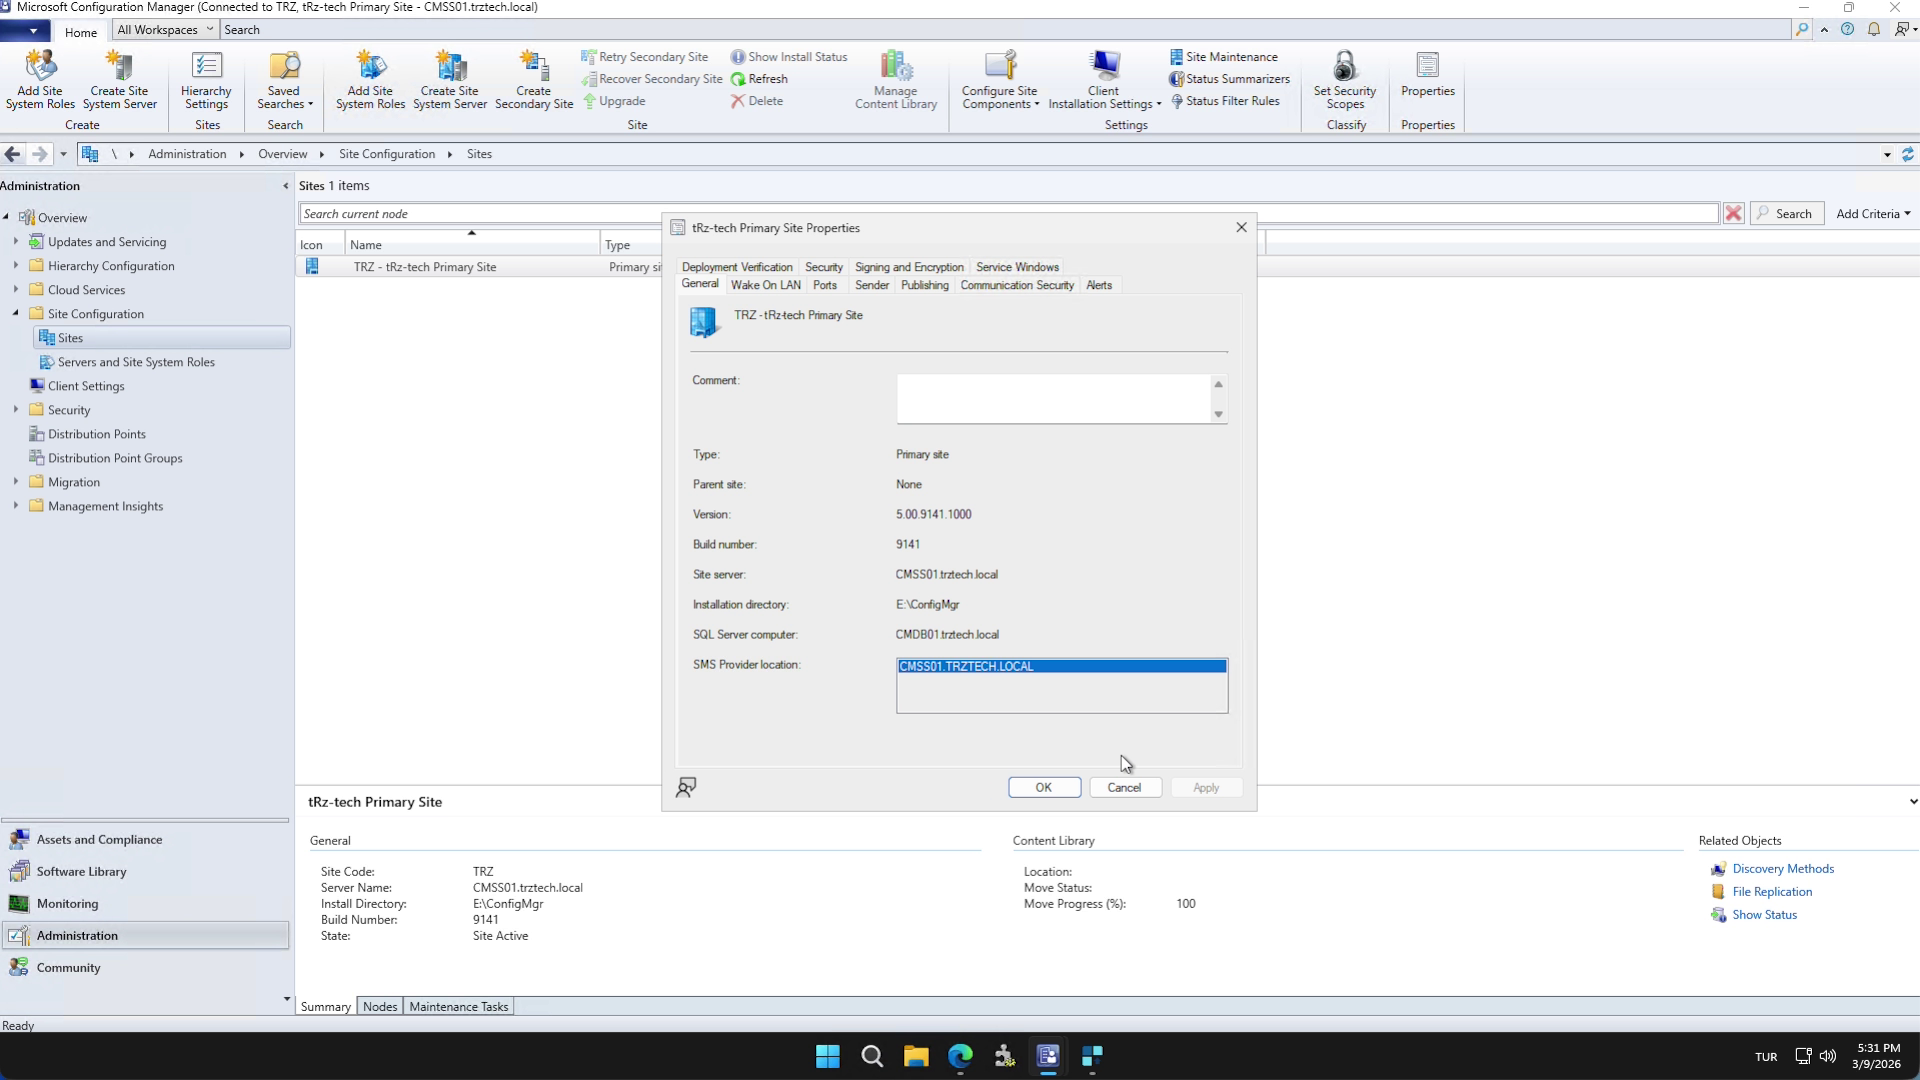Open Configure Site Components menu
Screen dimensions: 1920x1080
(1000, 79)
